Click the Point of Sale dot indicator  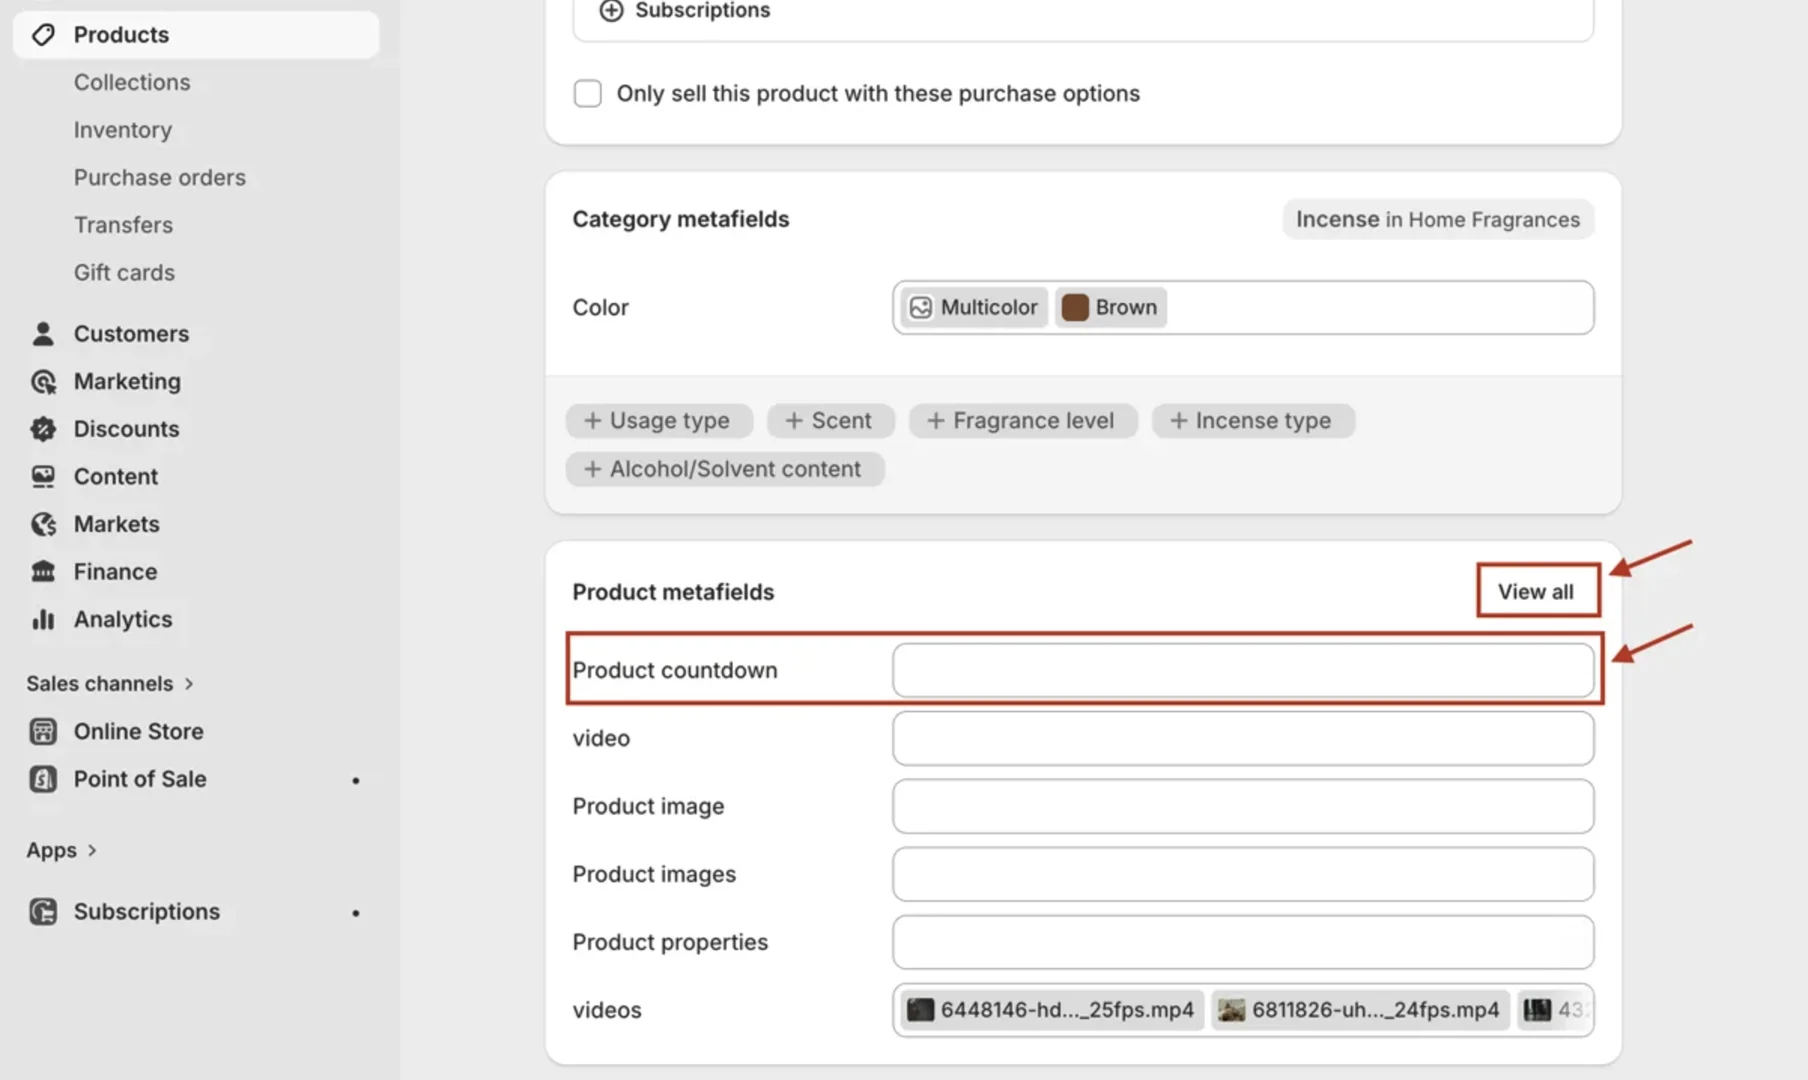[355, 780]
